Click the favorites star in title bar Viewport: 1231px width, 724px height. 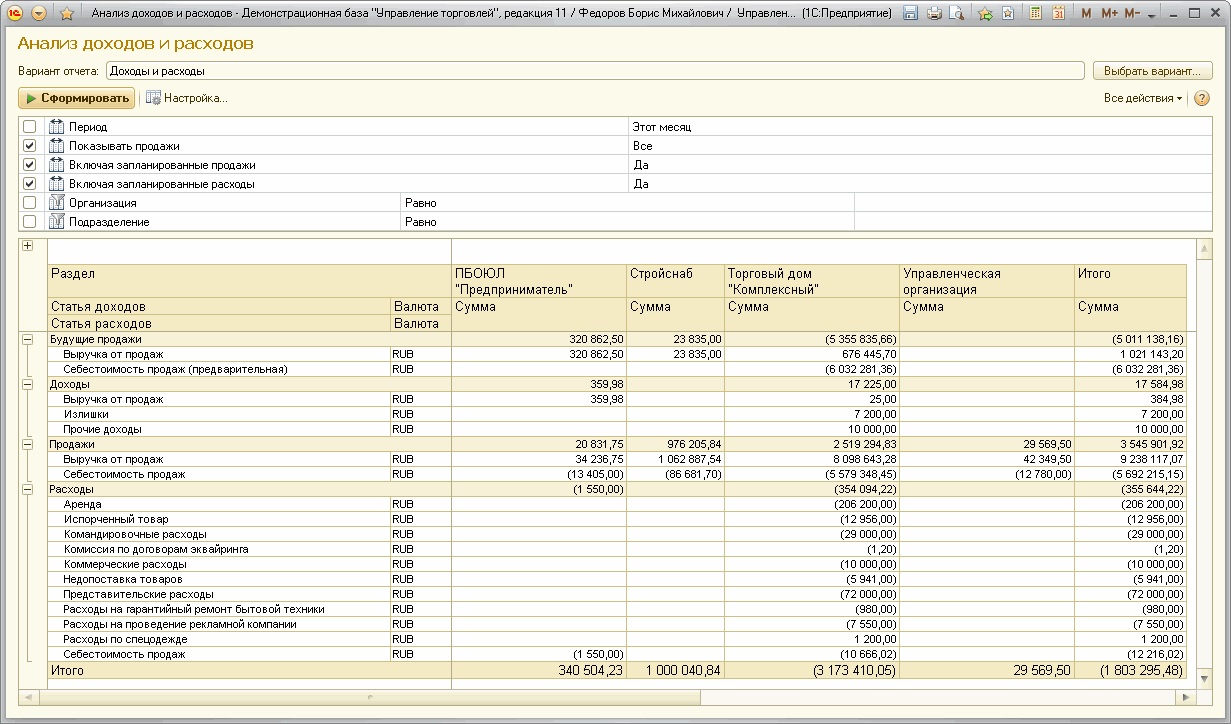(67, 14)
